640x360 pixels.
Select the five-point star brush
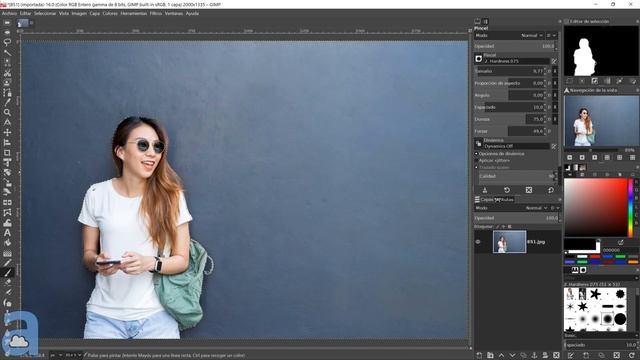(595, 294)
